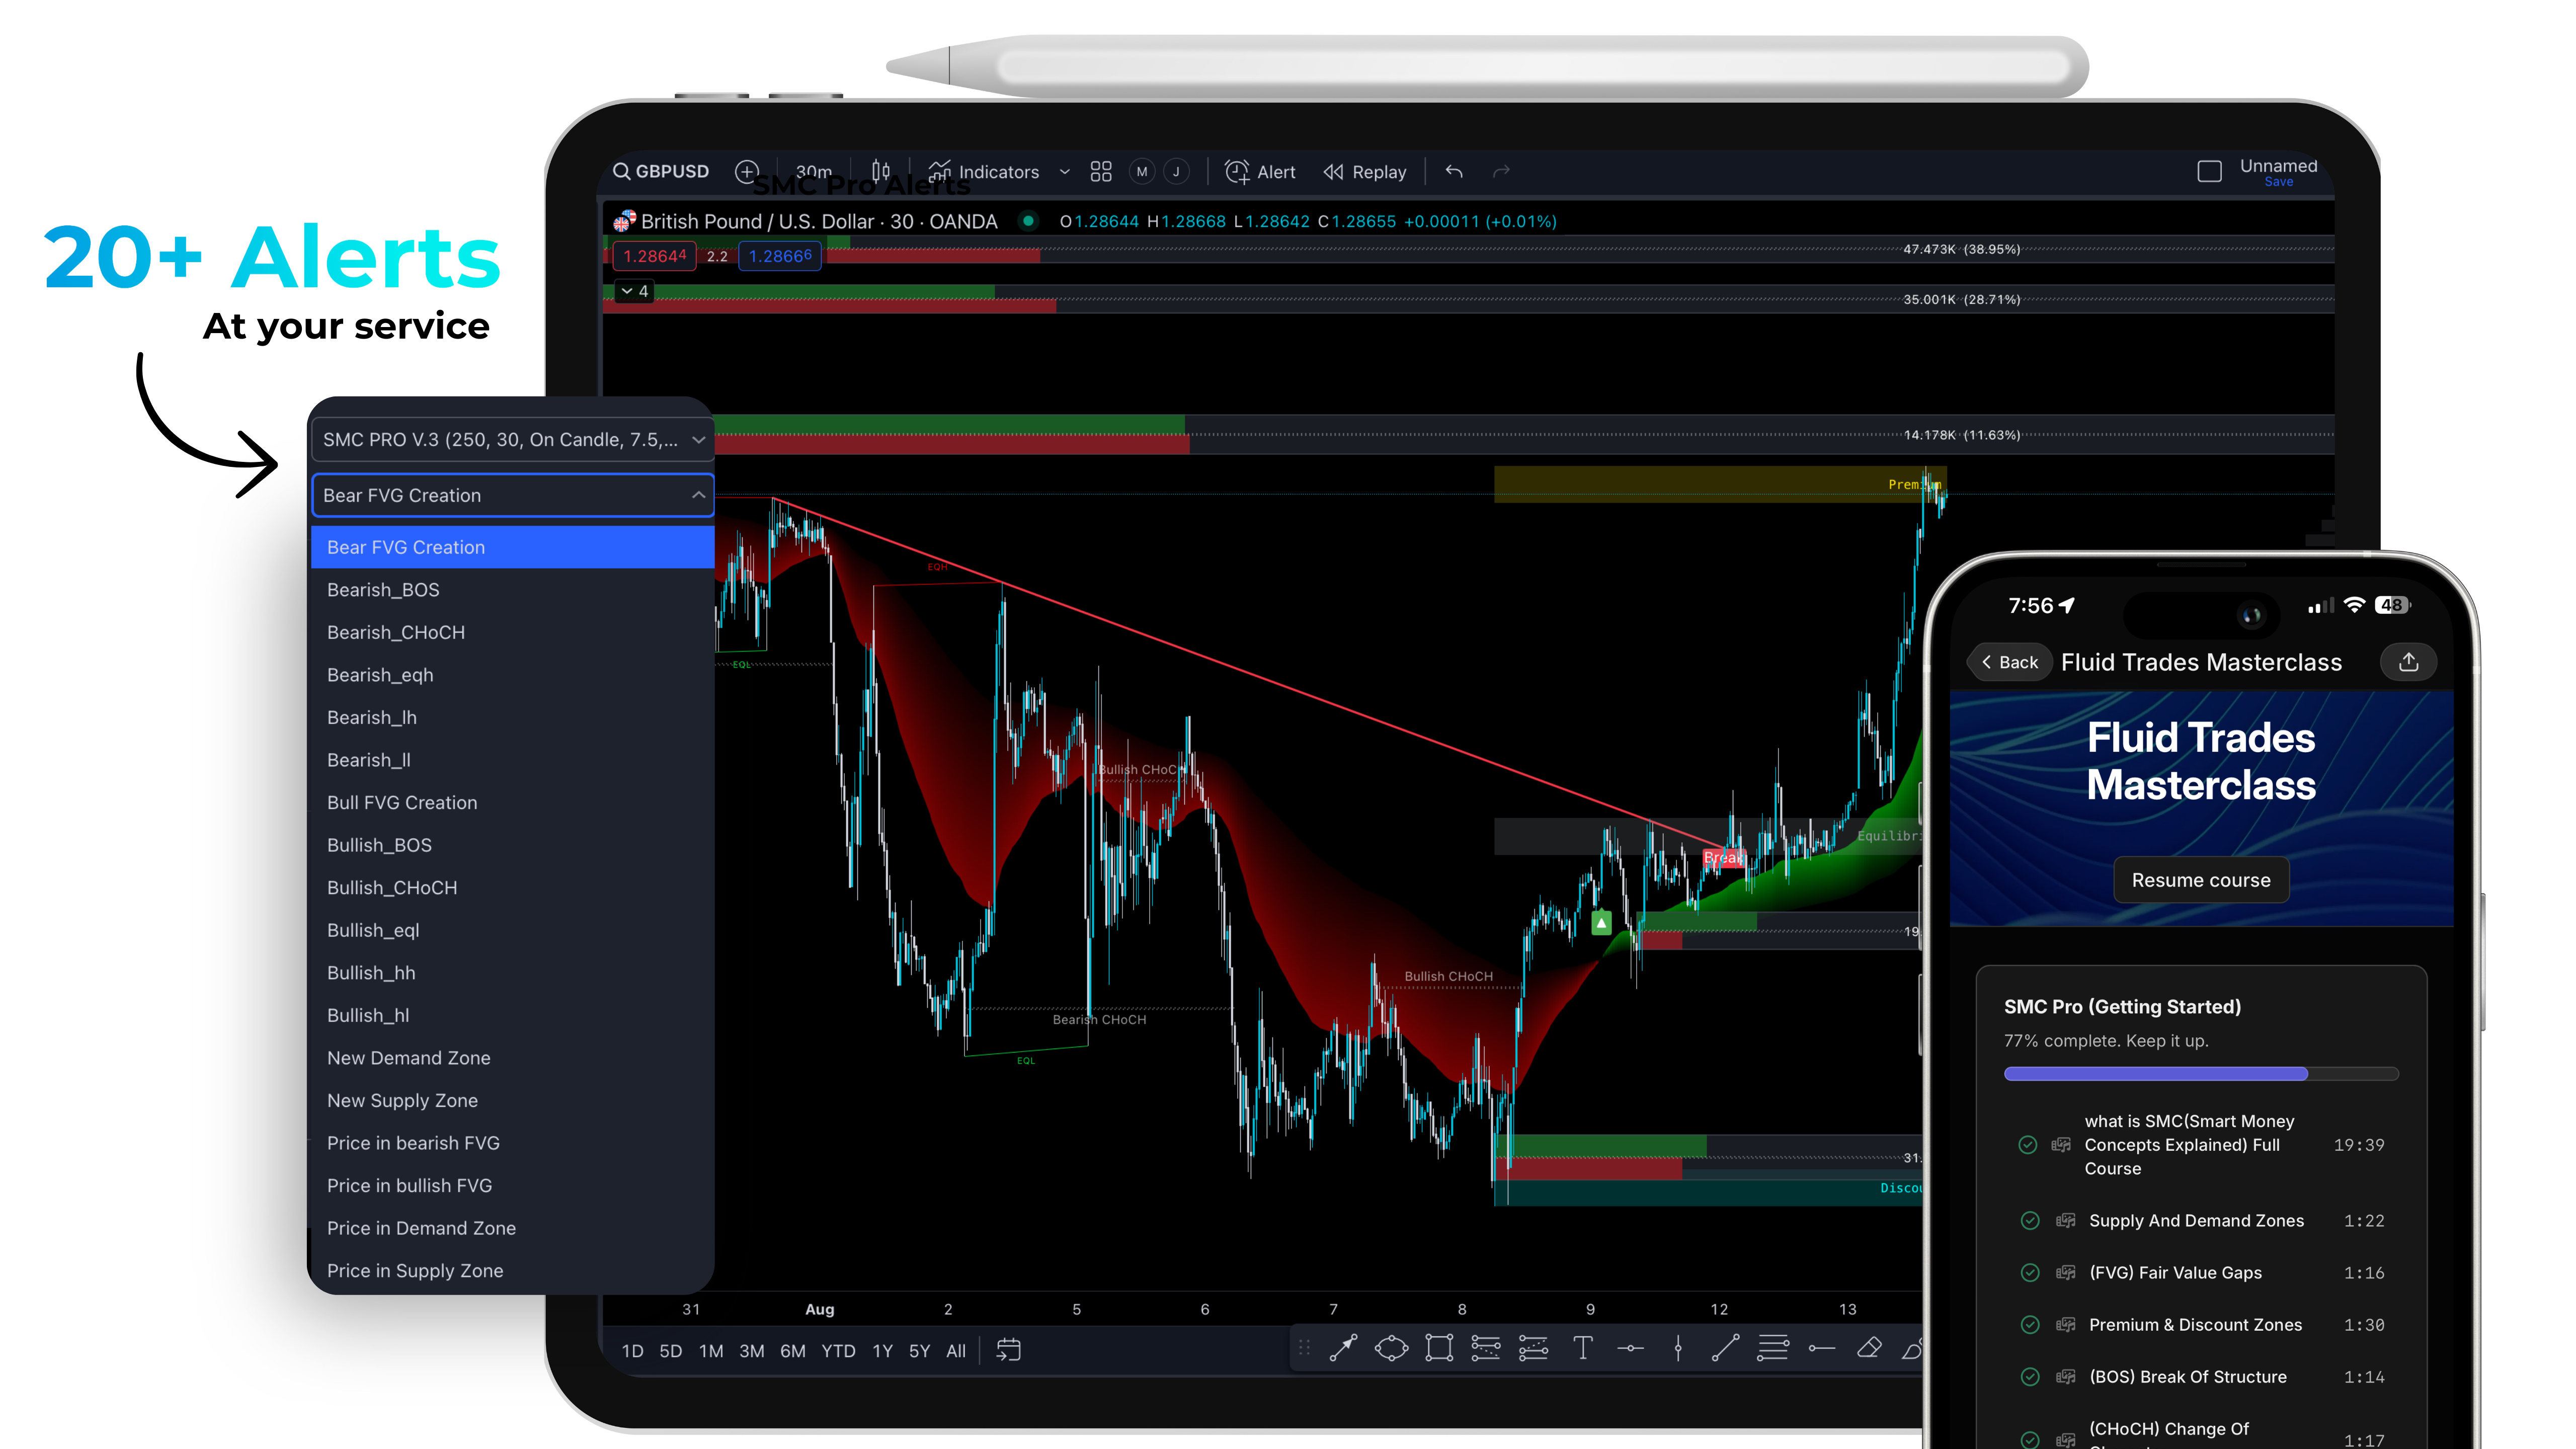Image resolution: width=2576 pixels, height=1449 pixels.
Task: Toggle the Unnamed layout checkbox
Action: (2209, 172)
